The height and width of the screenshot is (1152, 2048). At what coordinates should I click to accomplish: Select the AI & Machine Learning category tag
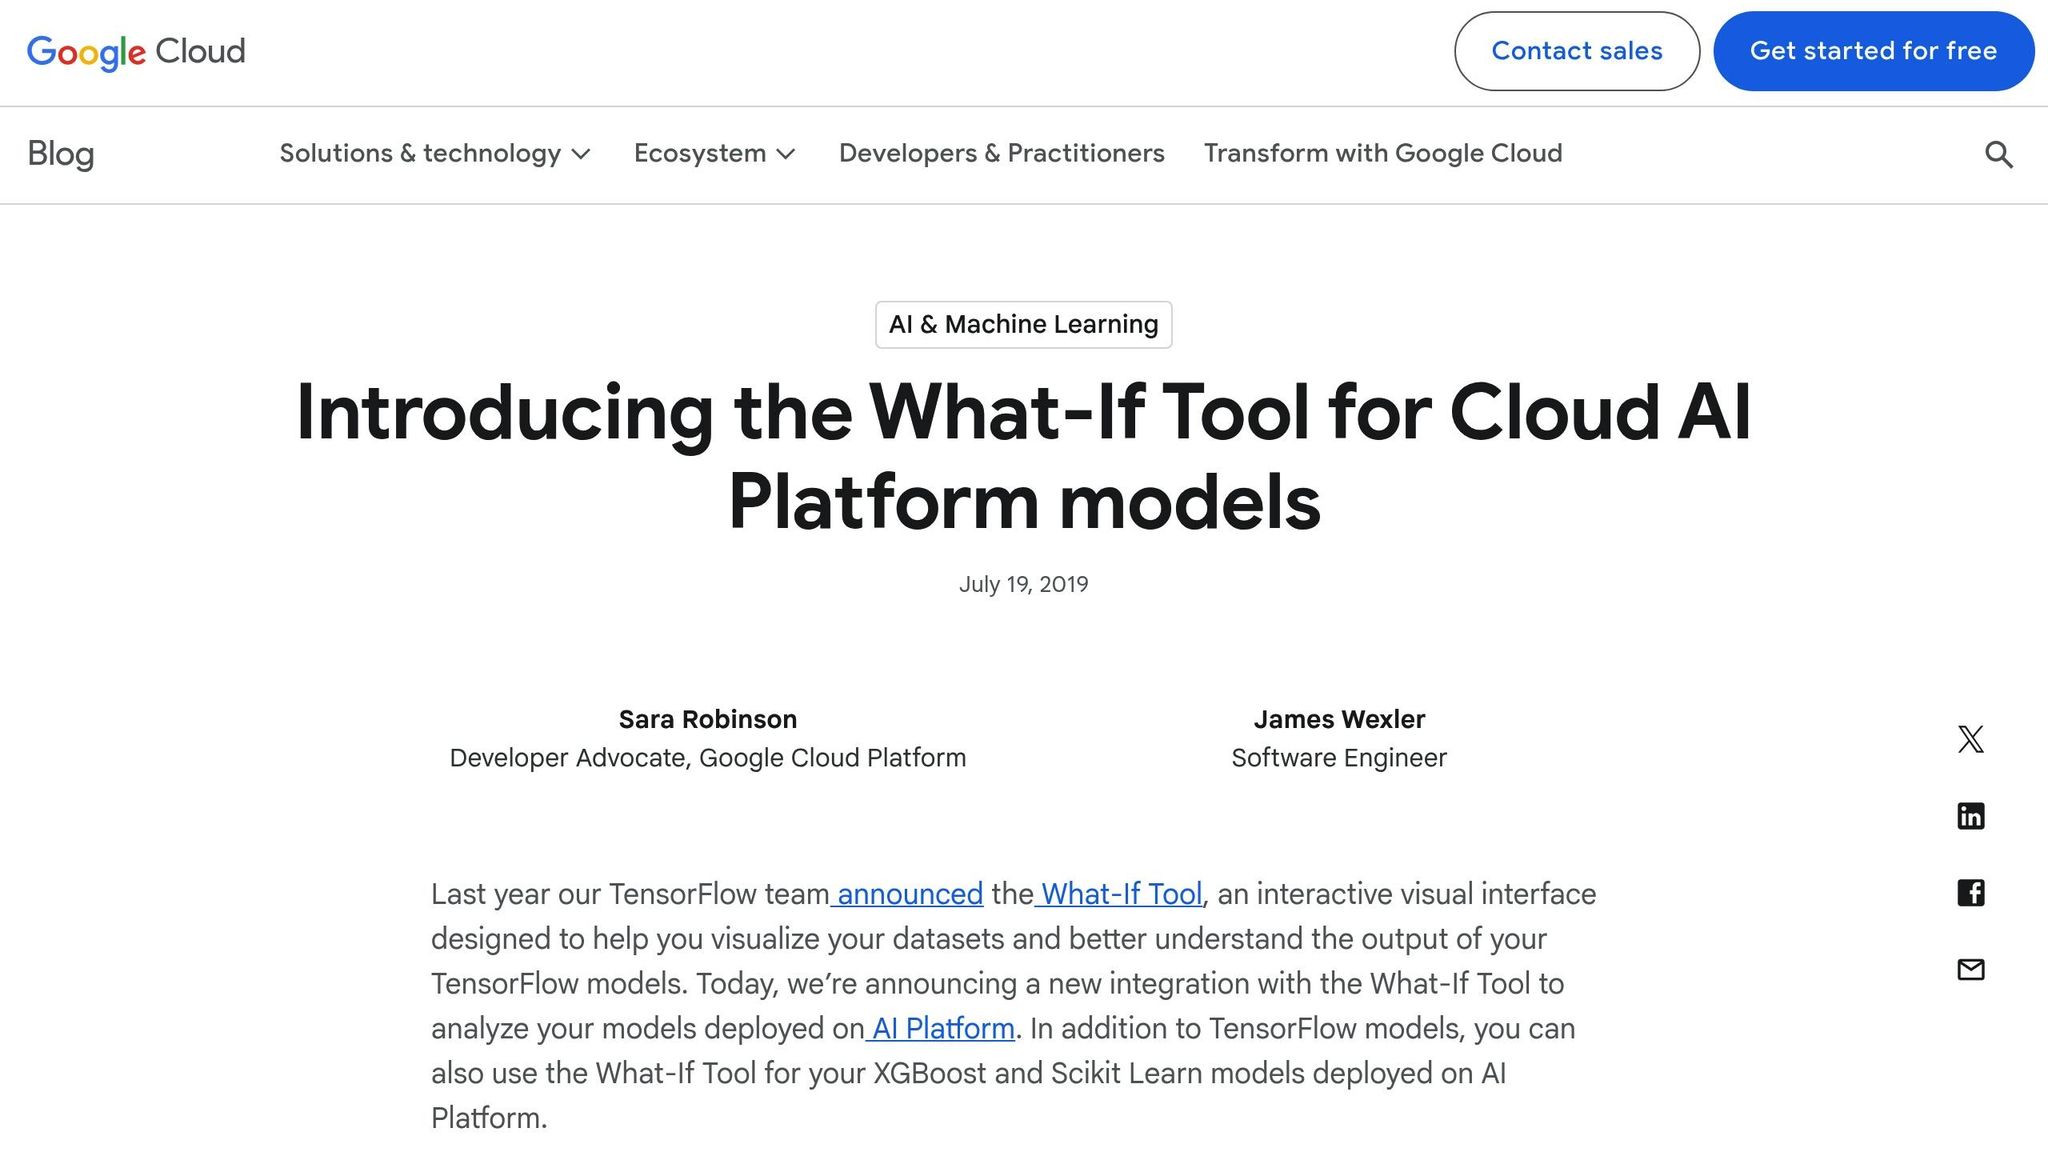point(1023,324)
